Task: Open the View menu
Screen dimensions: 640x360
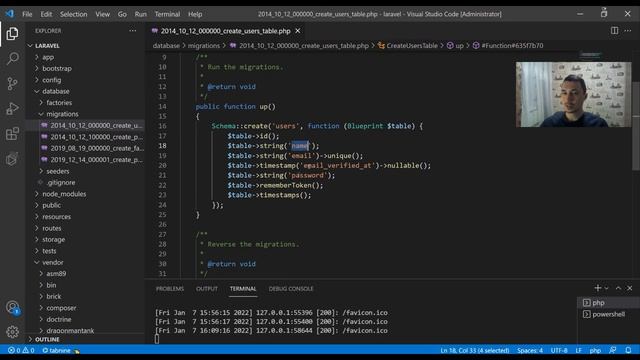Action: [x=102, y=14]
